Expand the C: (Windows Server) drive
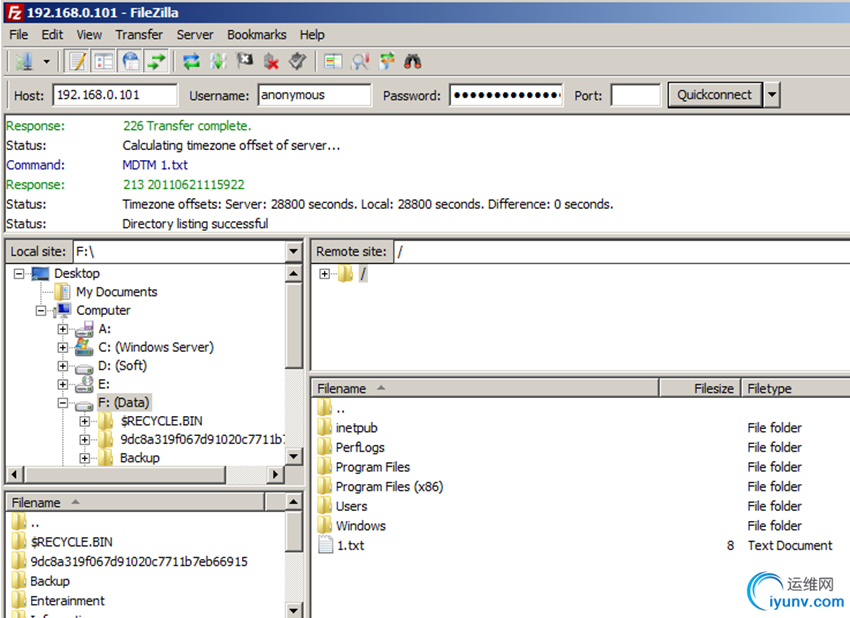This screenshot has height=618, width=850. (x=63, y=347)
